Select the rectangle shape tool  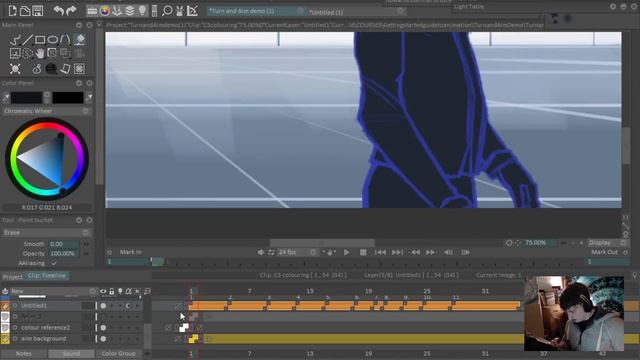click(x=40, y=40)
